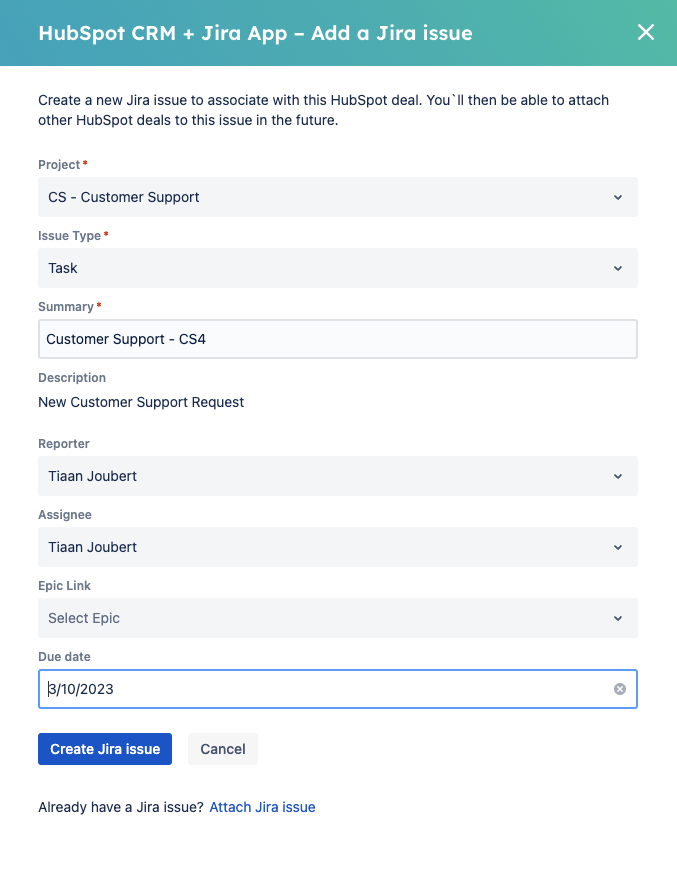Close the Add a Jira issue dialog
Image resolution: width=677 pixels, height=875 pixels.
646,32
